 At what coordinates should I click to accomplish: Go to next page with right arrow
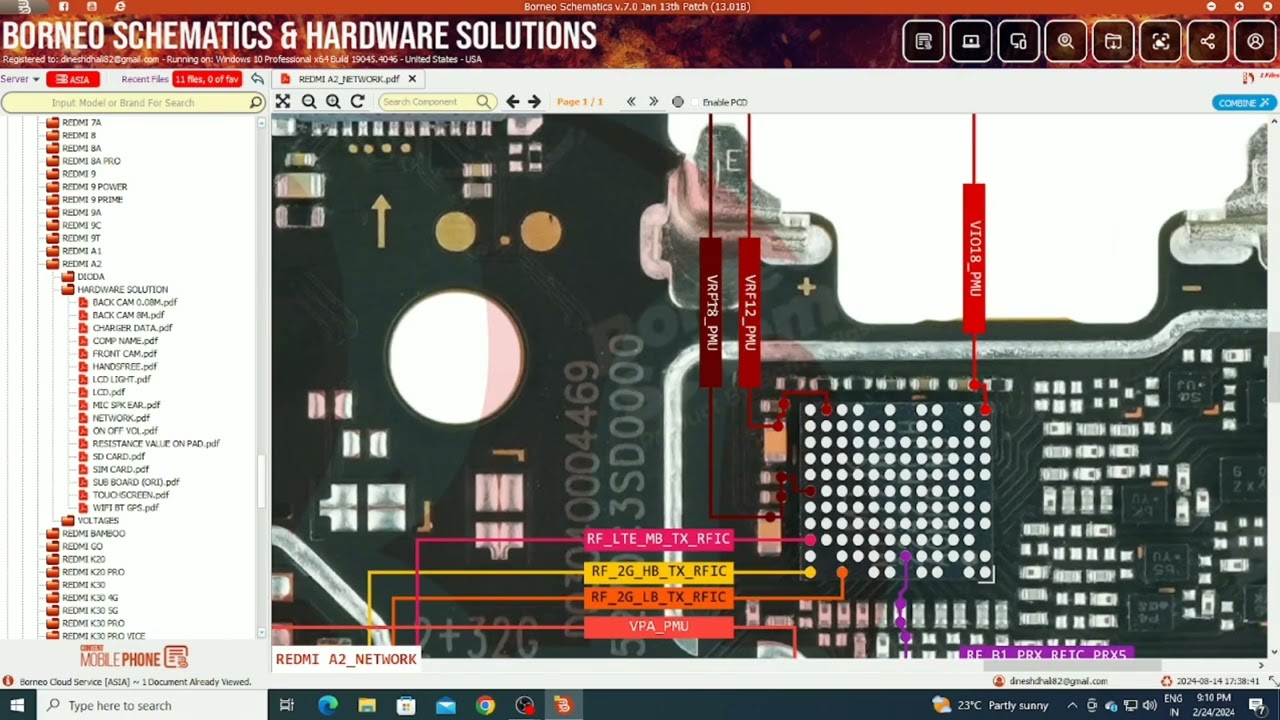point(534,102)
